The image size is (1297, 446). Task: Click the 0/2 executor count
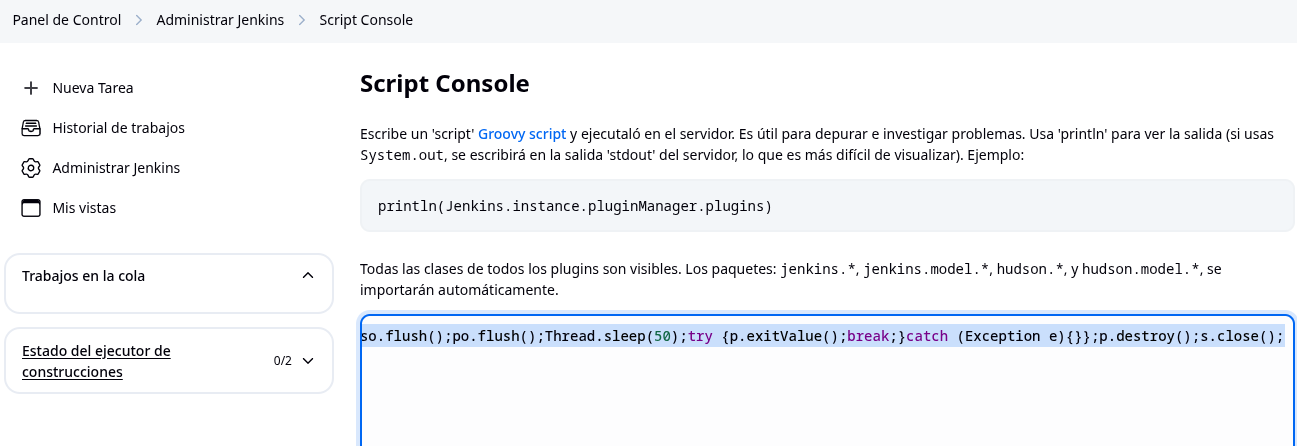(x=282, y=361)
